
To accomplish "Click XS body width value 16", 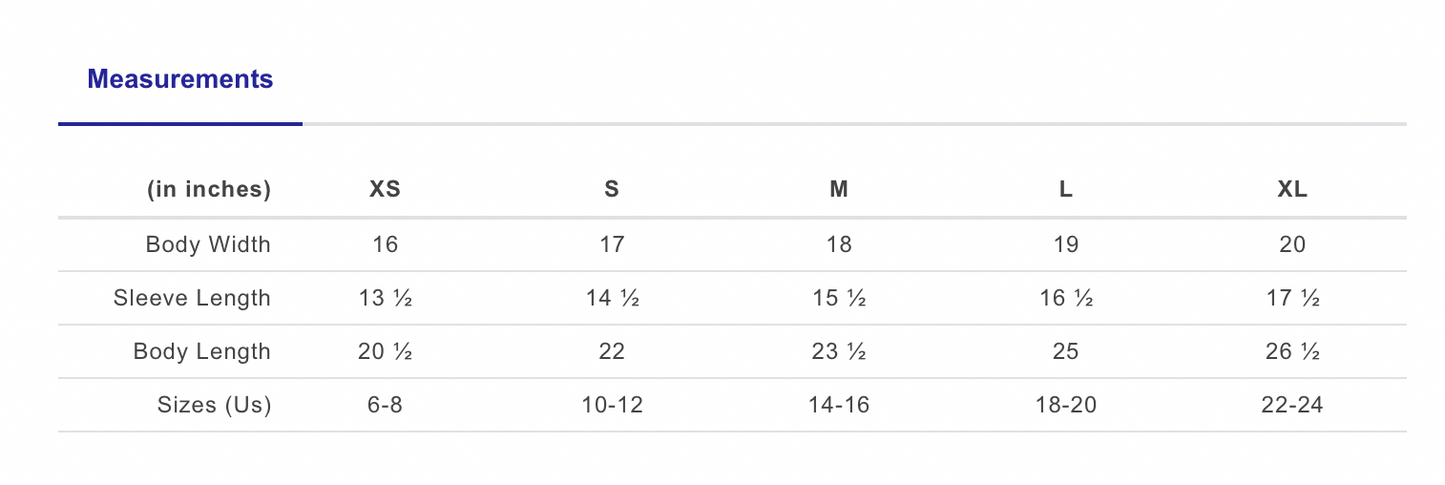I will tap(385, 244).
